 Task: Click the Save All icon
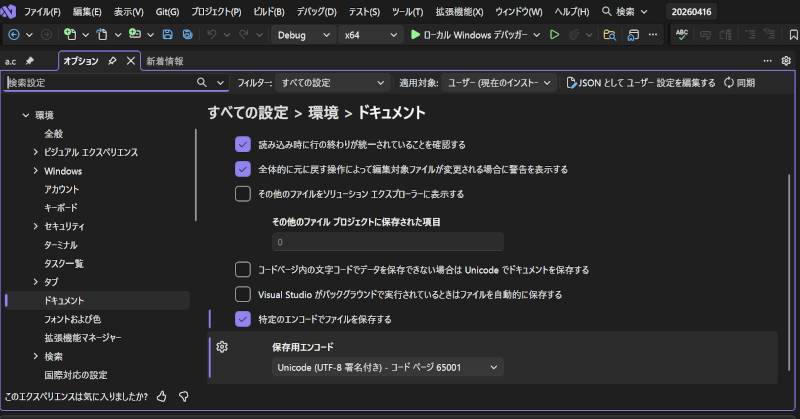click(x=188, y=35)
